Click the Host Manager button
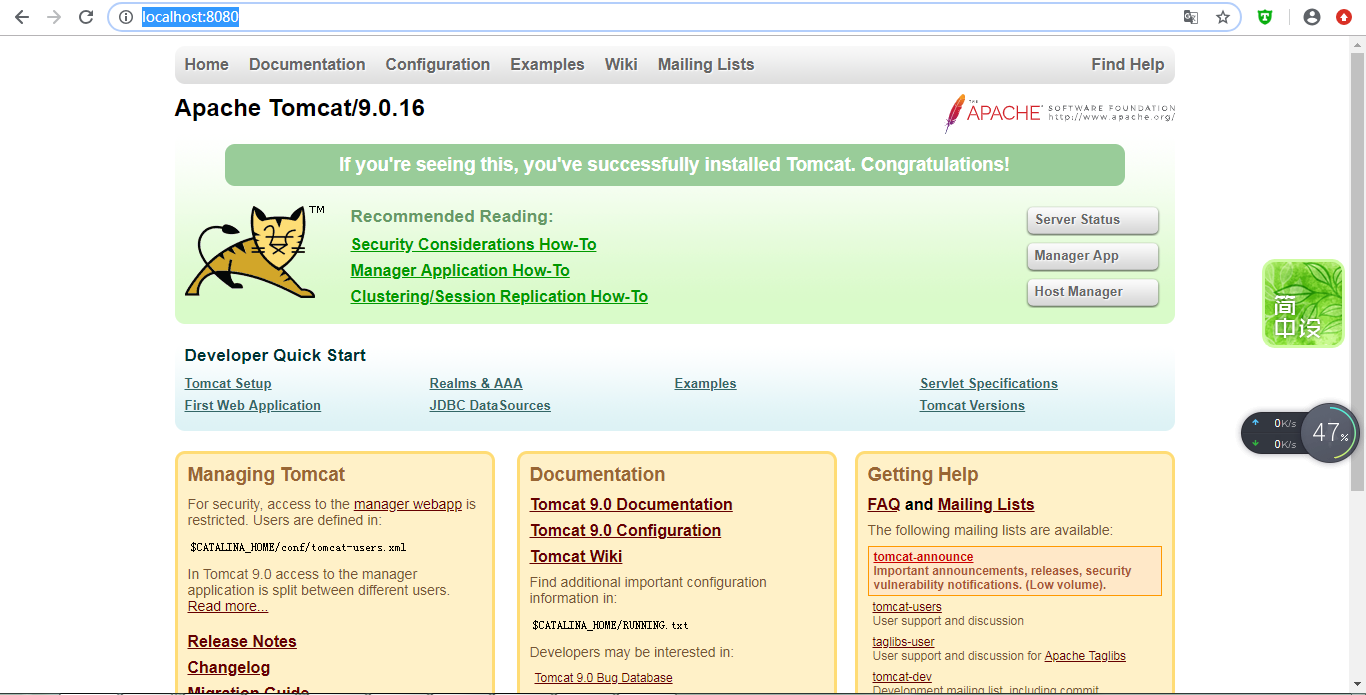The width and height of the screenshot is (1366, 695). [x=1093, y=292]
